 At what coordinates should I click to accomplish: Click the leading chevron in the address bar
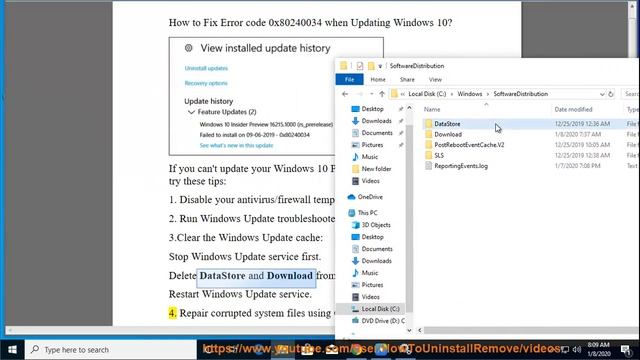(402, 94)
